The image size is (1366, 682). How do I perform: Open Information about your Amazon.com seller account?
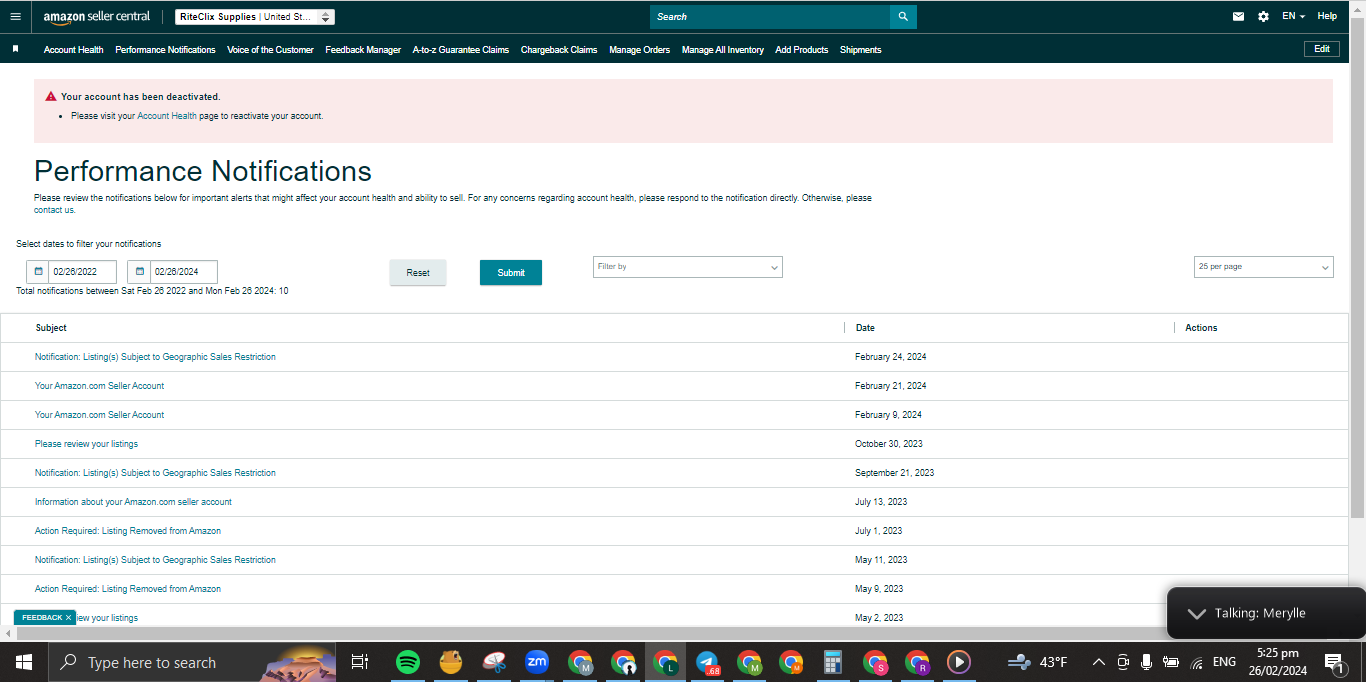(133, 502)
